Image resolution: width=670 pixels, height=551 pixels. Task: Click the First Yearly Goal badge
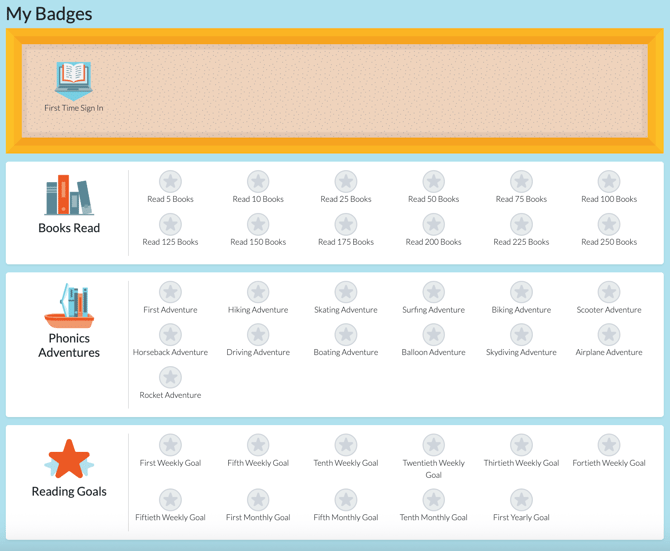[x=521, y=500]
